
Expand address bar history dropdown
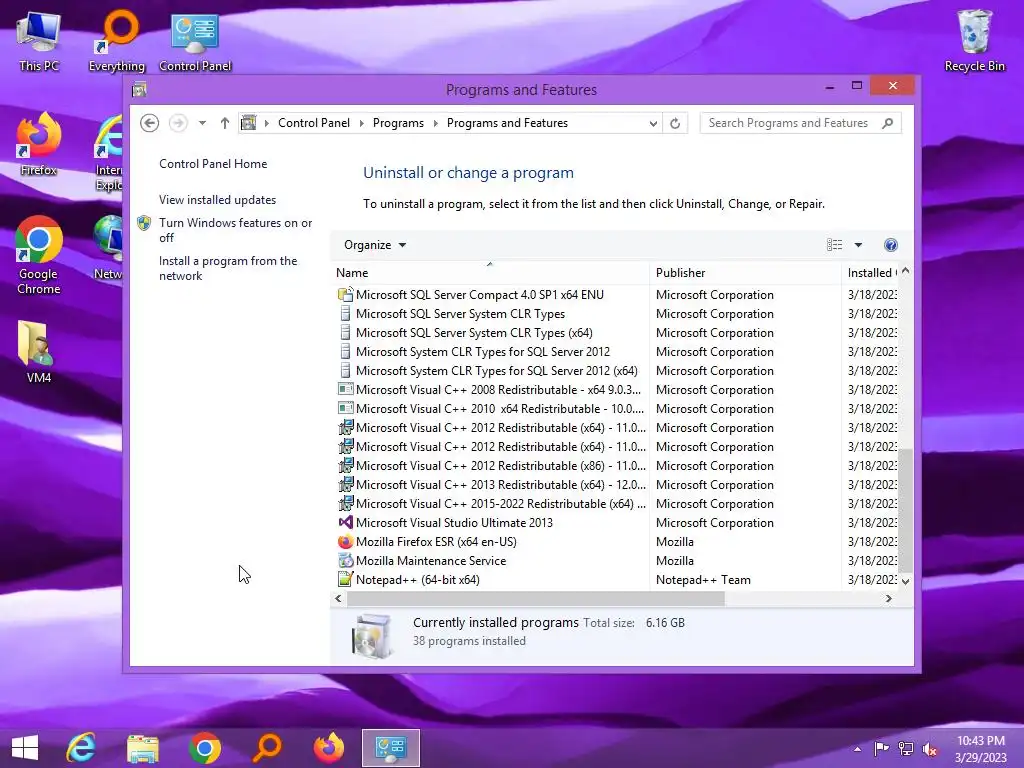pyautogui.click(x=652, y=123)
